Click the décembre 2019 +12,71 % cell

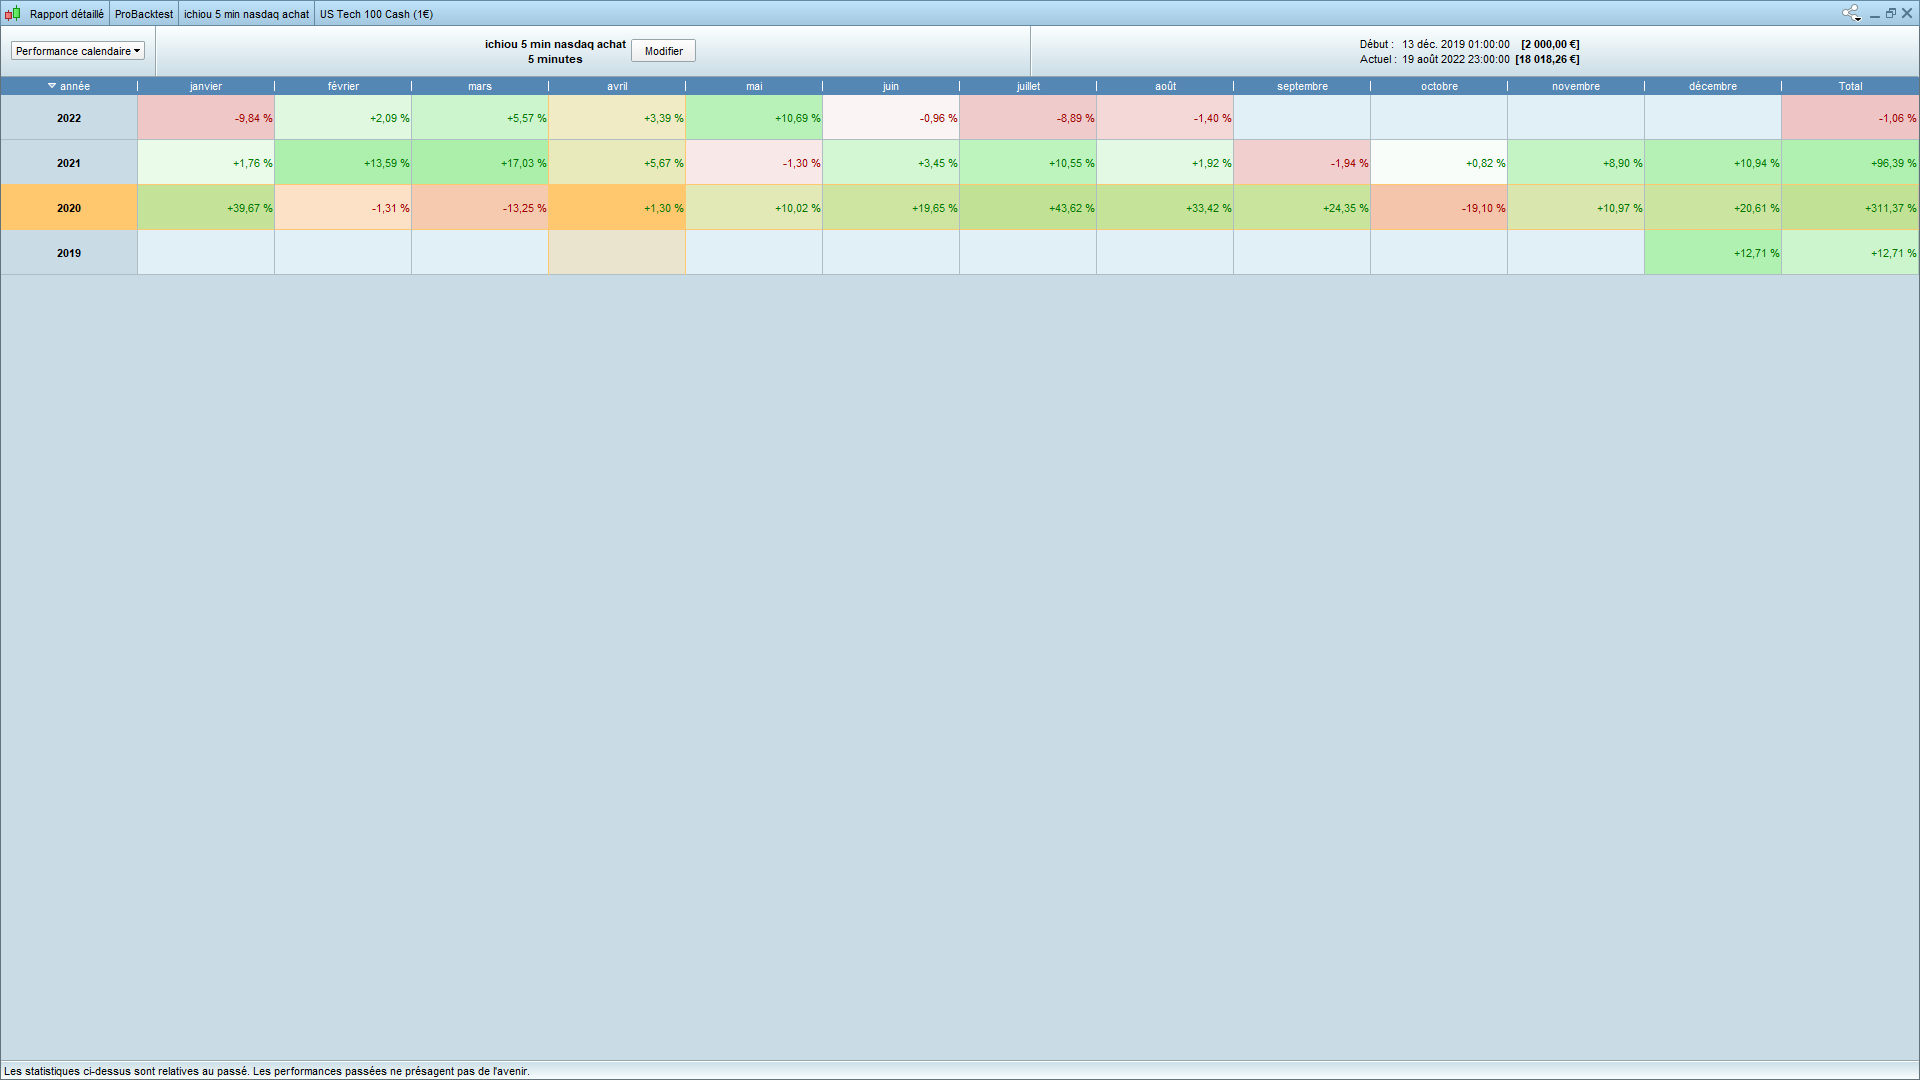(x=1713, y=253)
